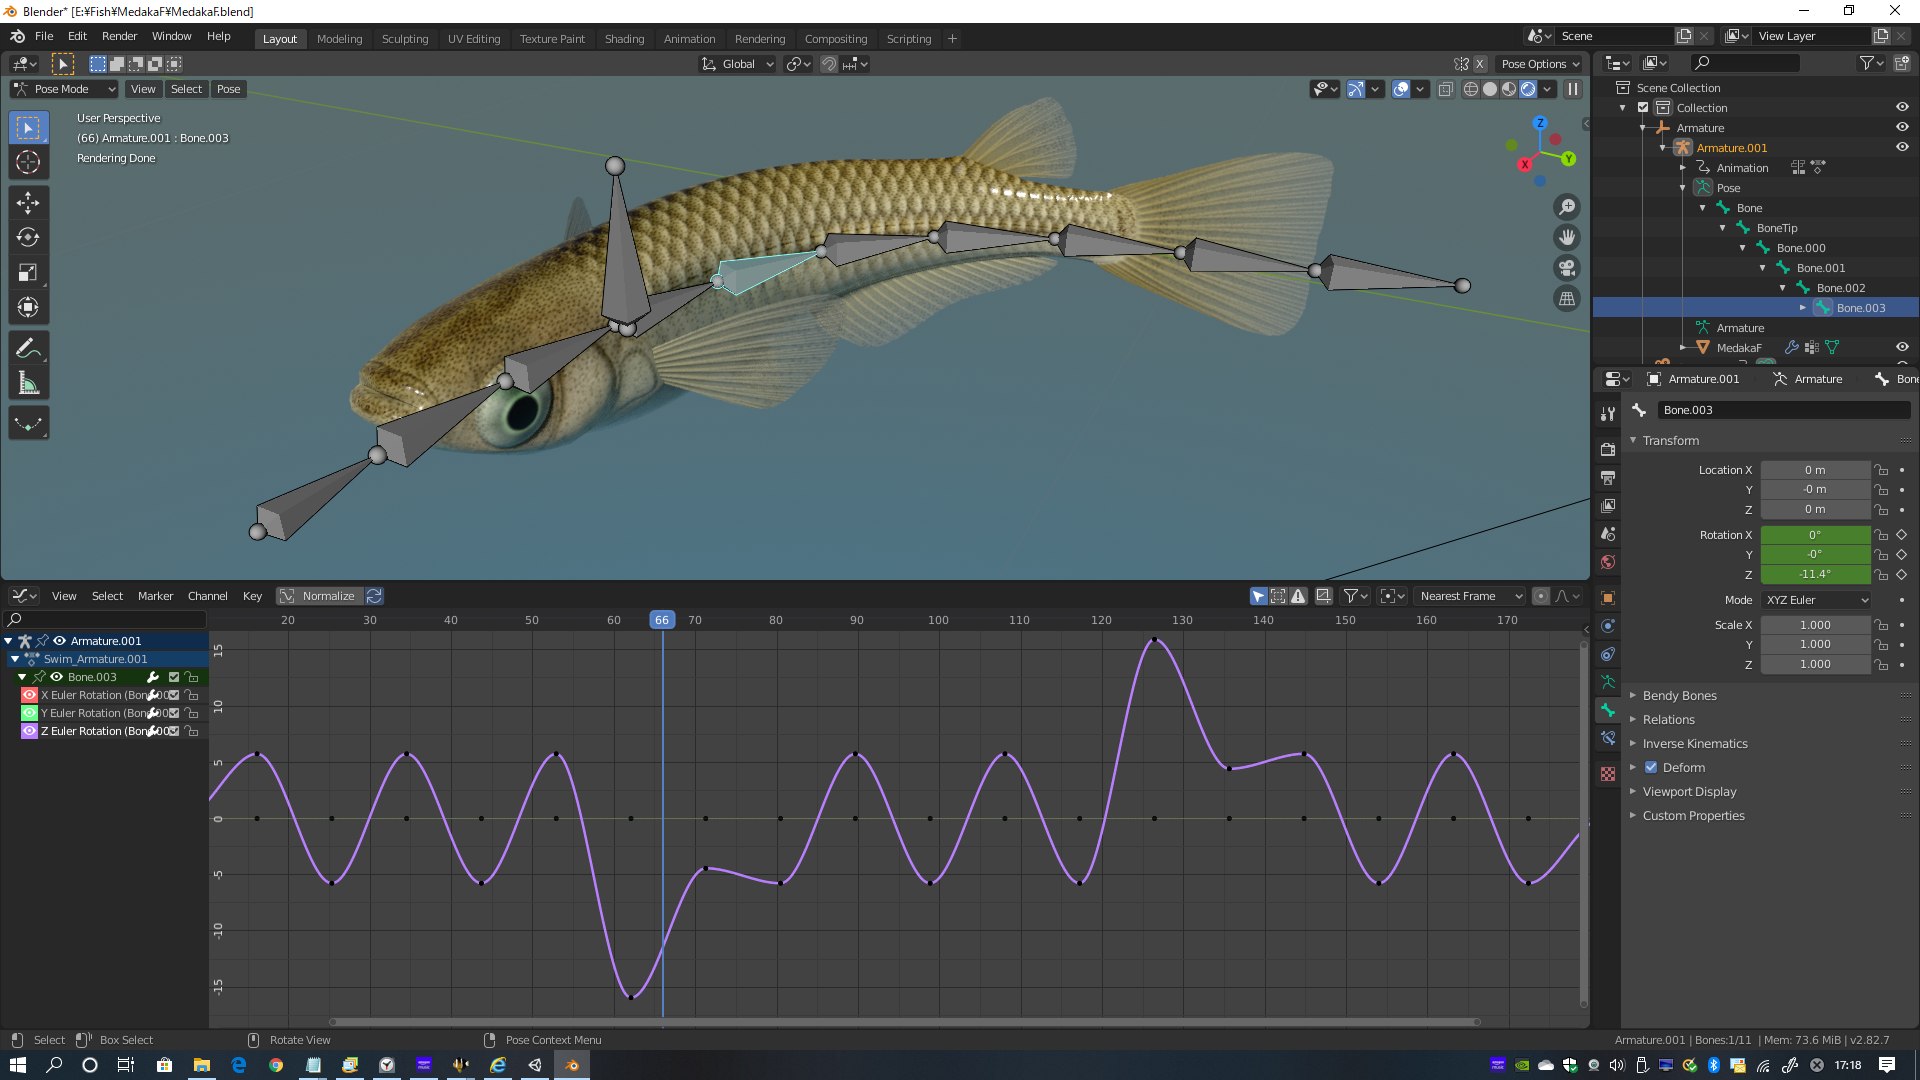Click the Pose Options button
The width and height of the screenshot is (1920, 1080).
coord(1540,64)
